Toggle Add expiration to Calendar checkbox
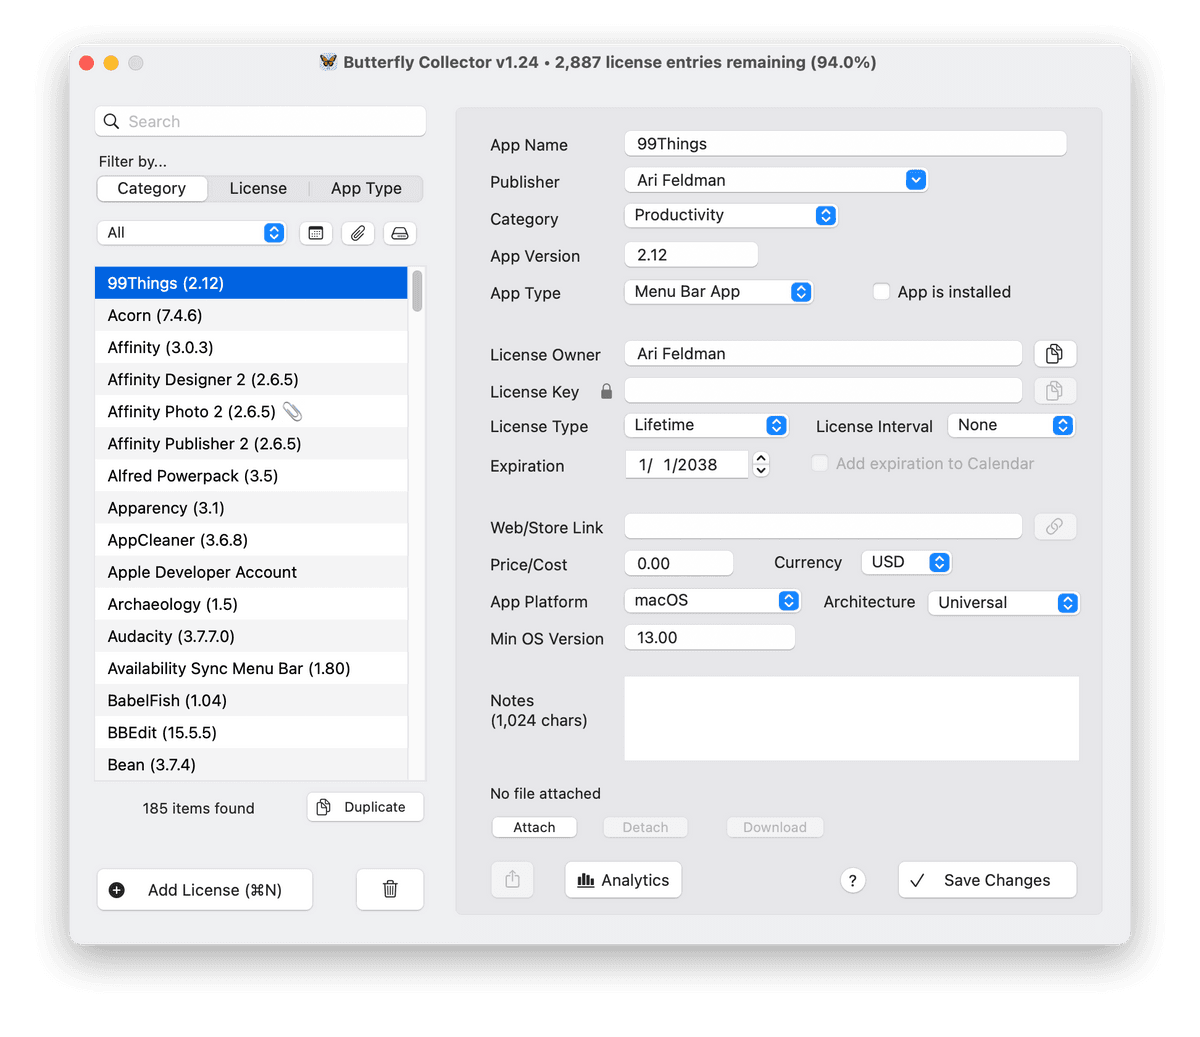The width and height of the screenshot is (1200, 1037). [x=820, y=464]
